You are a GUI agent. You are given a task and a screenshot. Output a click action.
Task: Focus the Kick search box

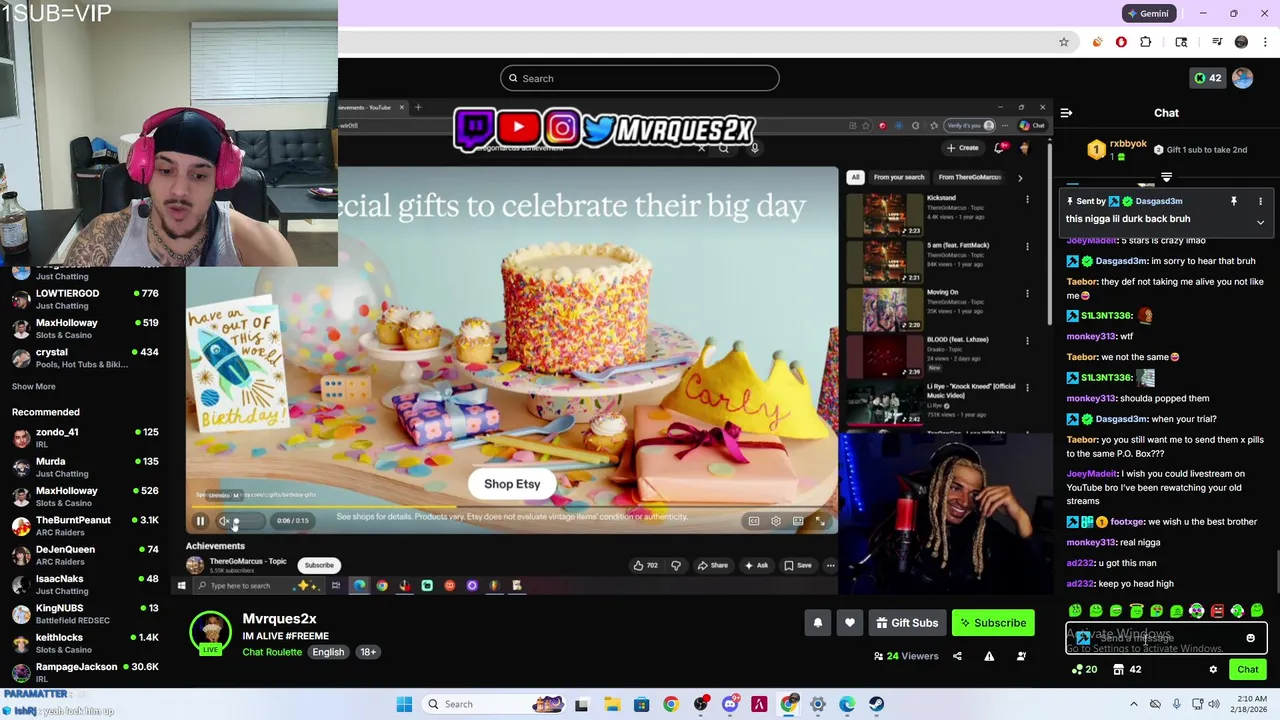point(640,78)
